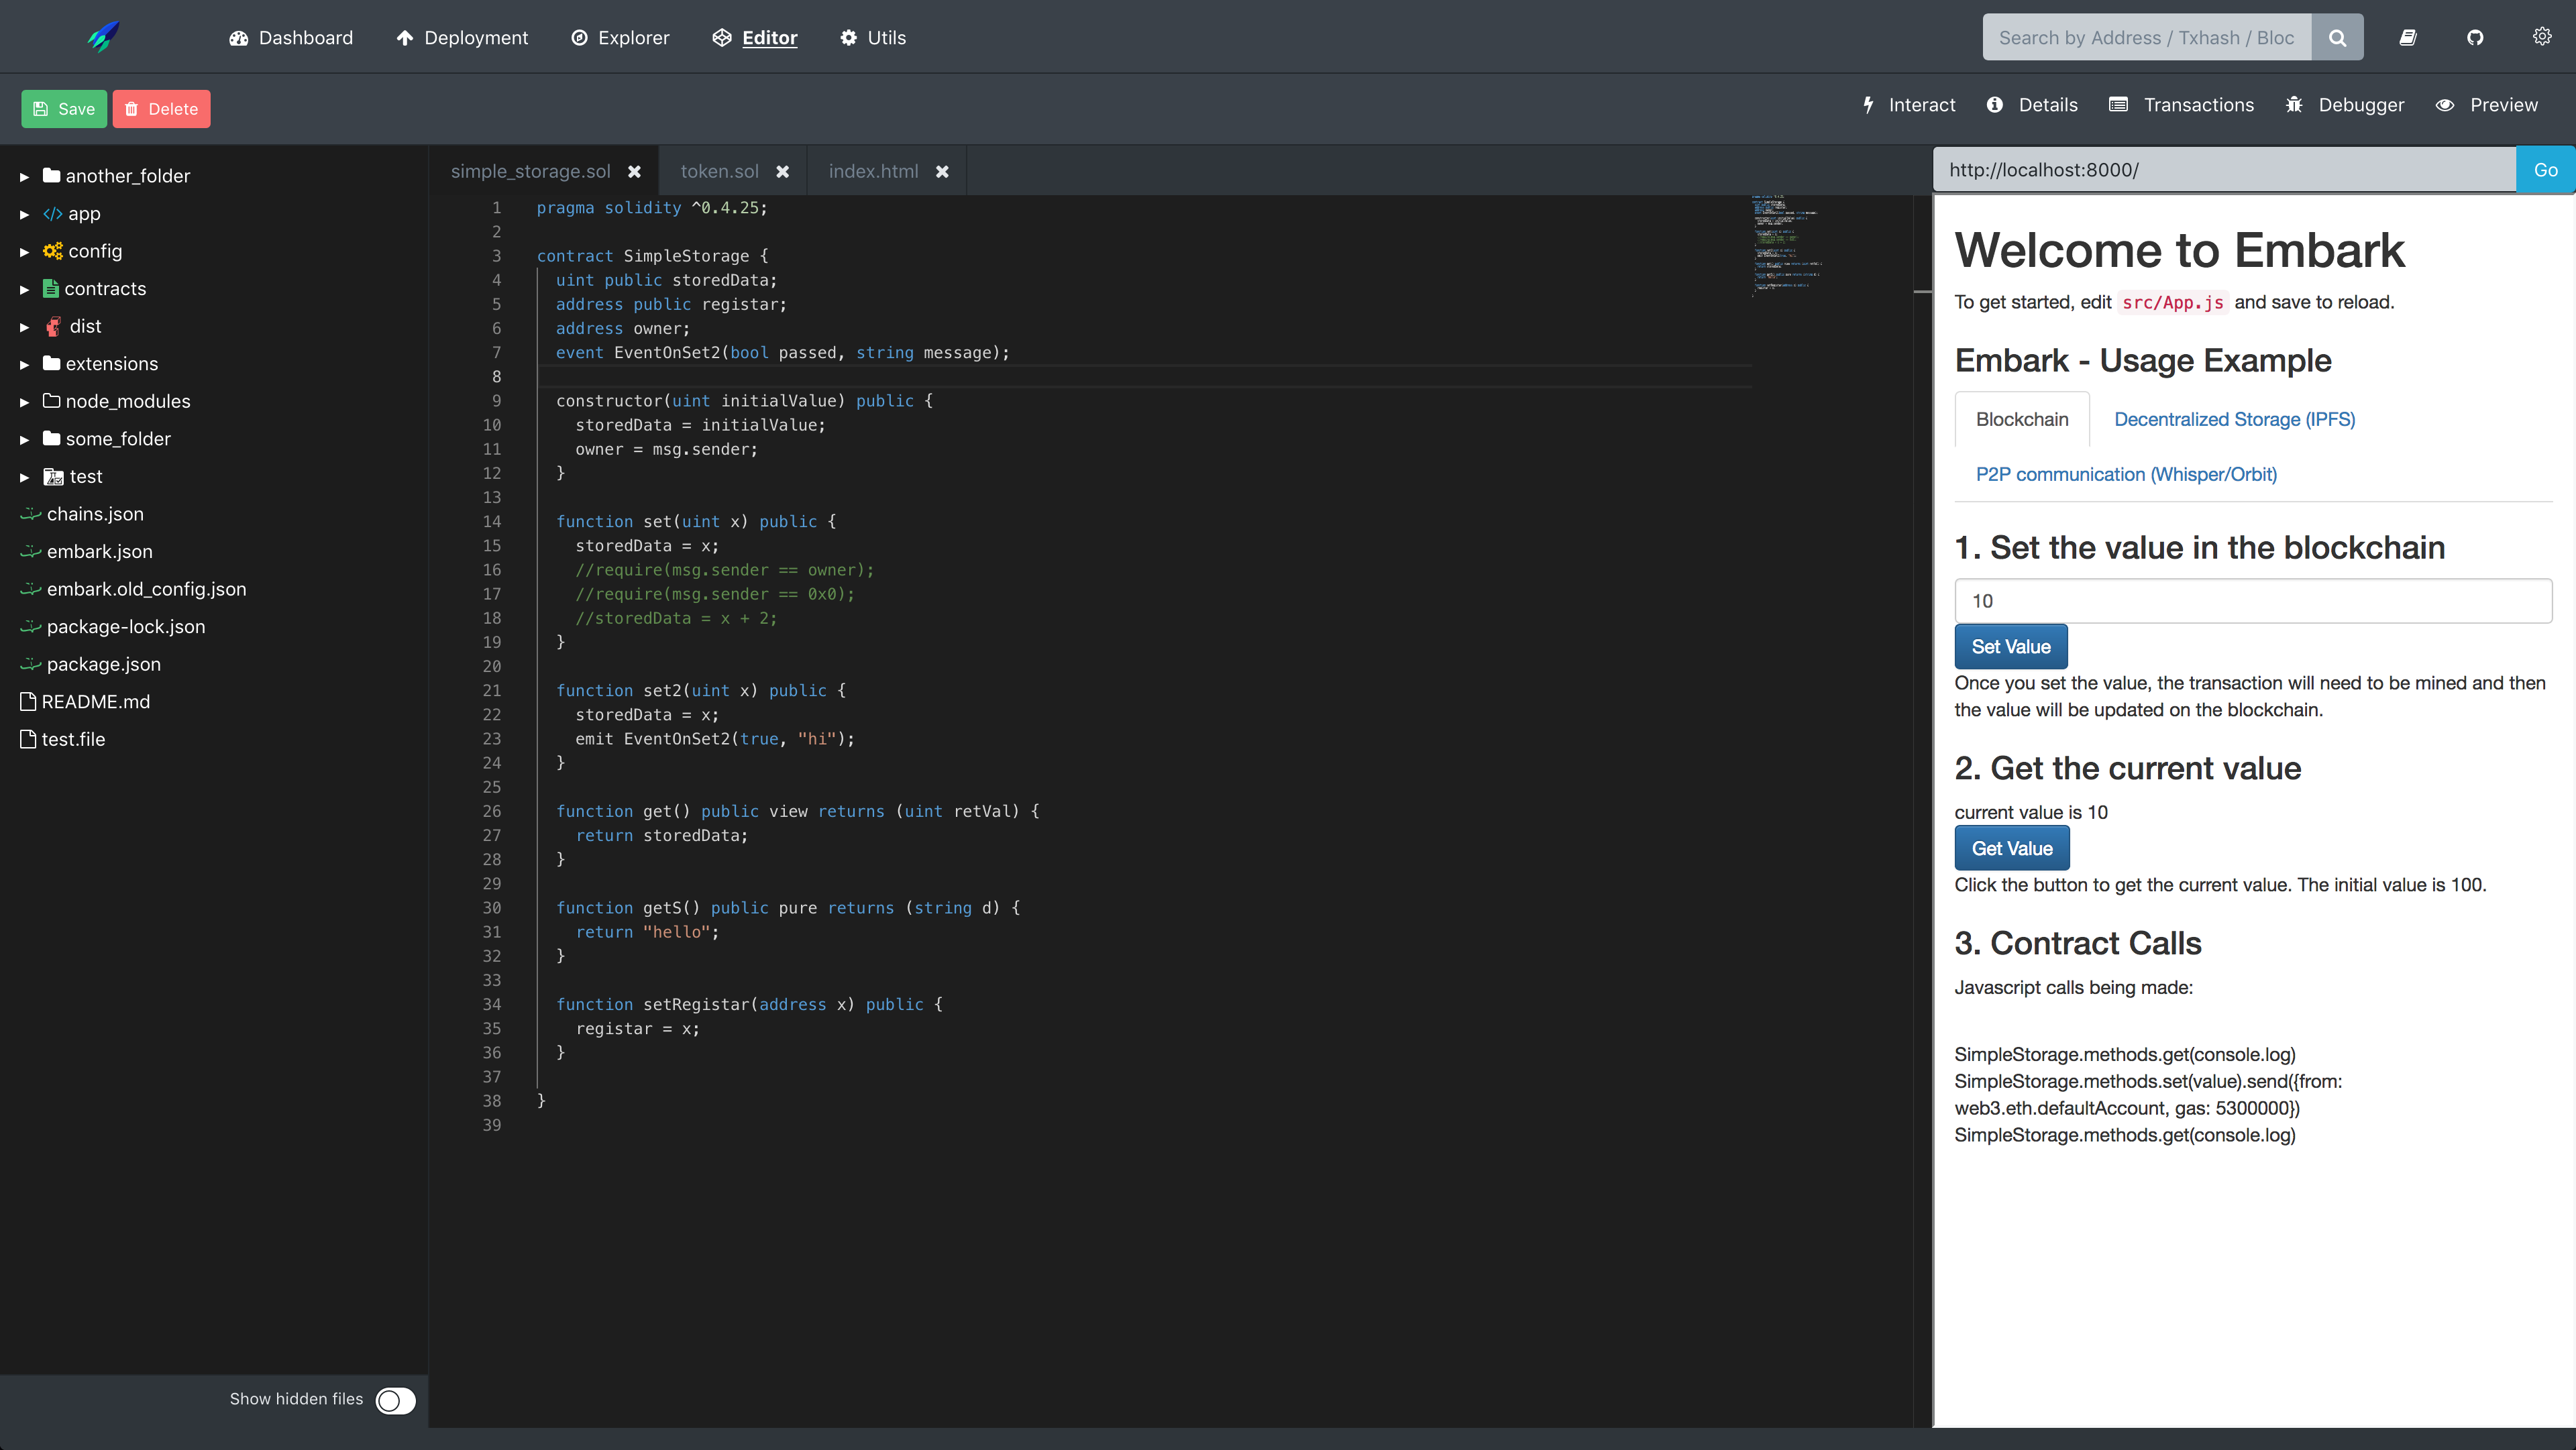
Task: Toggle the Interact panel
Action: pos(1909,105)
